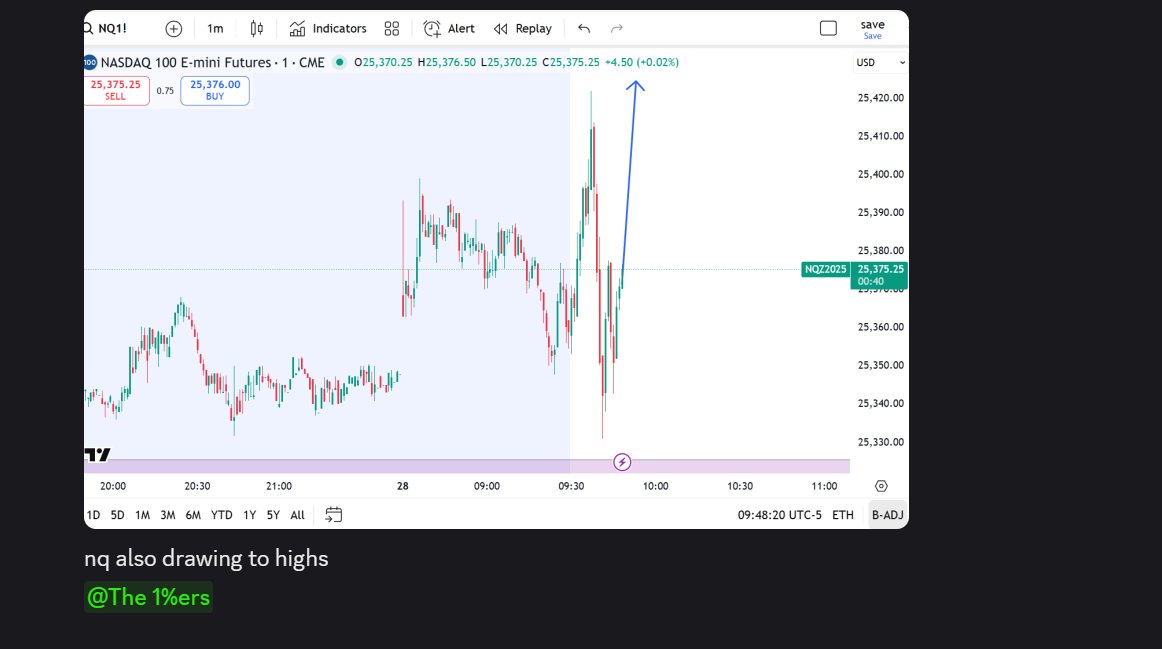Click the 25,376.00 BUY button
This screenshot has width=1162, height=649.
215,90
